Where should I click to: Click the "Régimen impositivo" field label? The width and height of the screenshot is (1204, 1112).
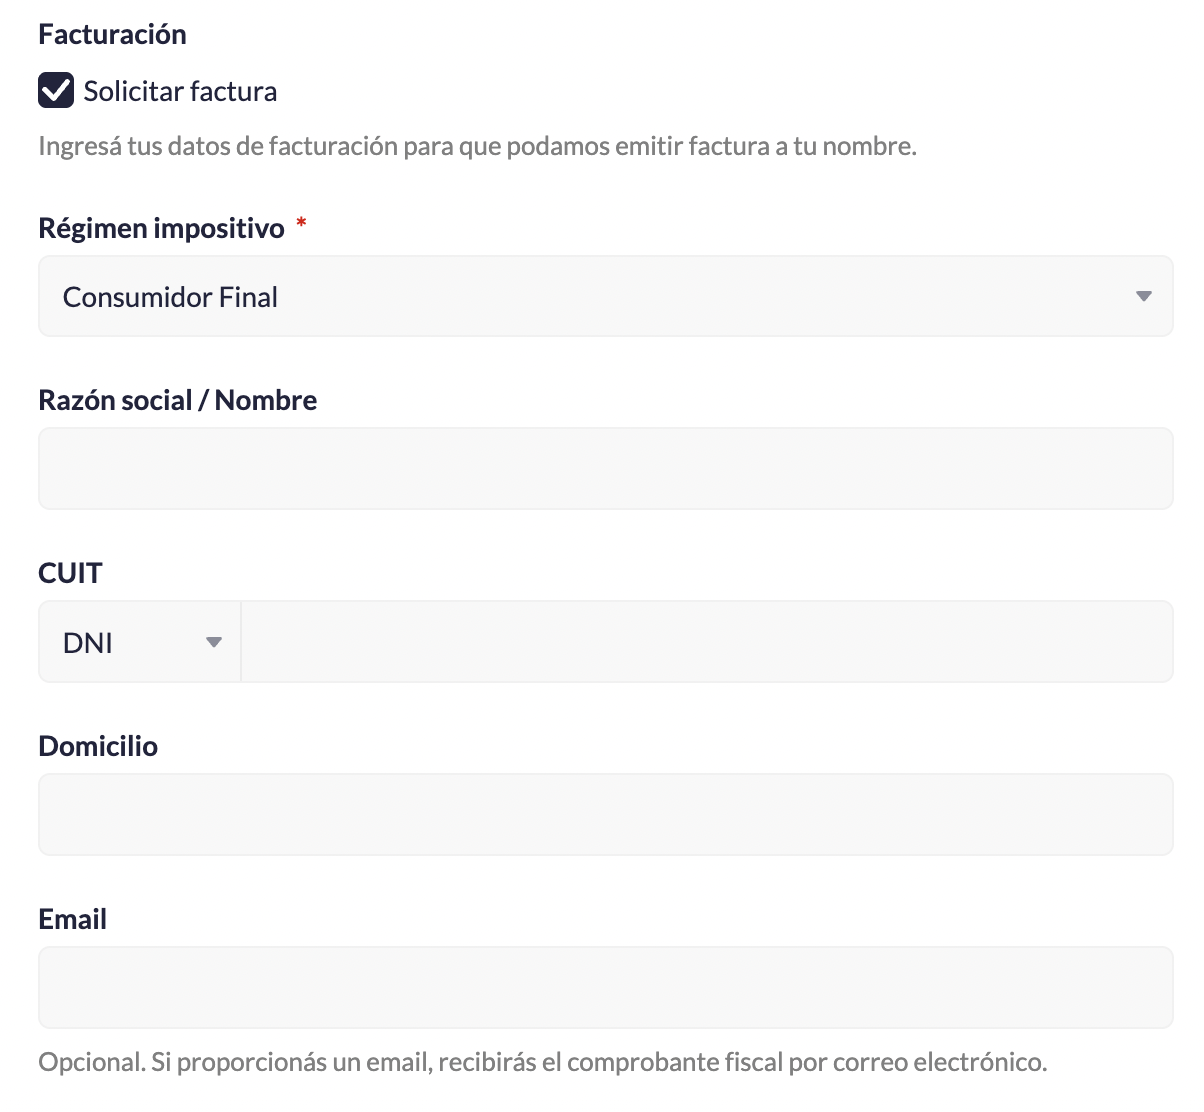tap(161, 228)
